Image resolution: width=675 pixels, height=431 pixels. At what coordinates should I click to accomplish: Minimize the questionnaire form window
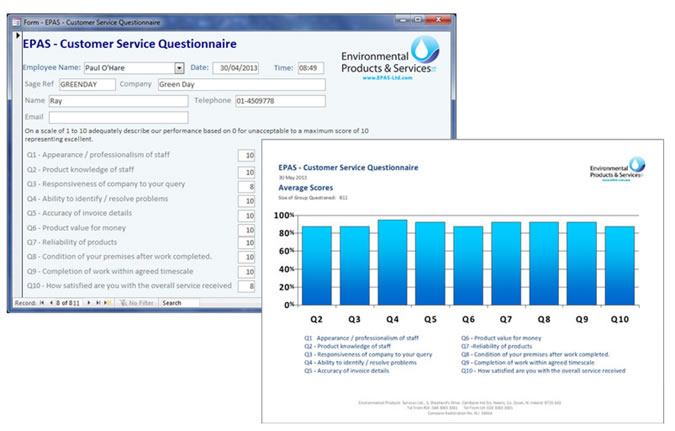[x=403, y=19]
